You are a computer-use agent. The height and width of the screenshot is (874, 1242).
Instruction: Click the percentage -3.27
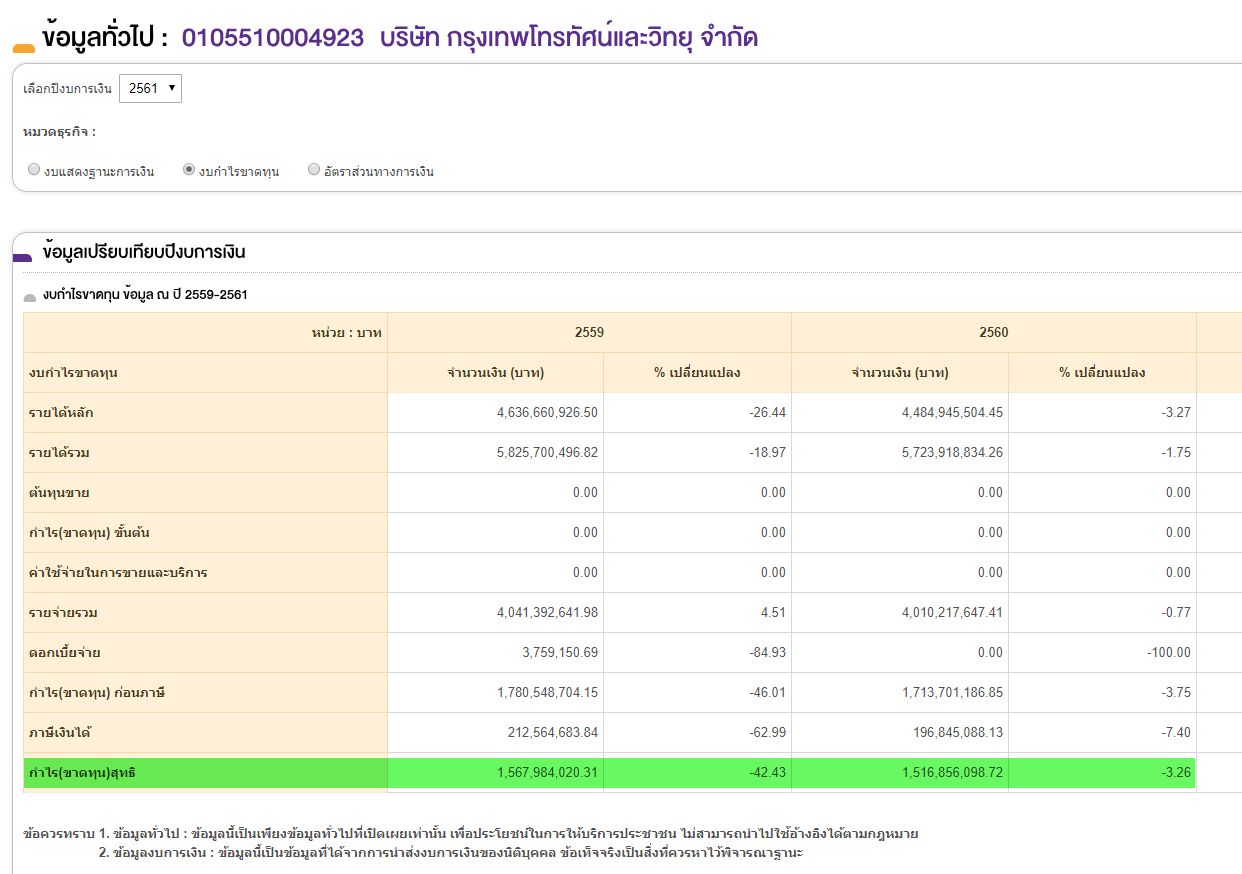tap(1175, 413)
